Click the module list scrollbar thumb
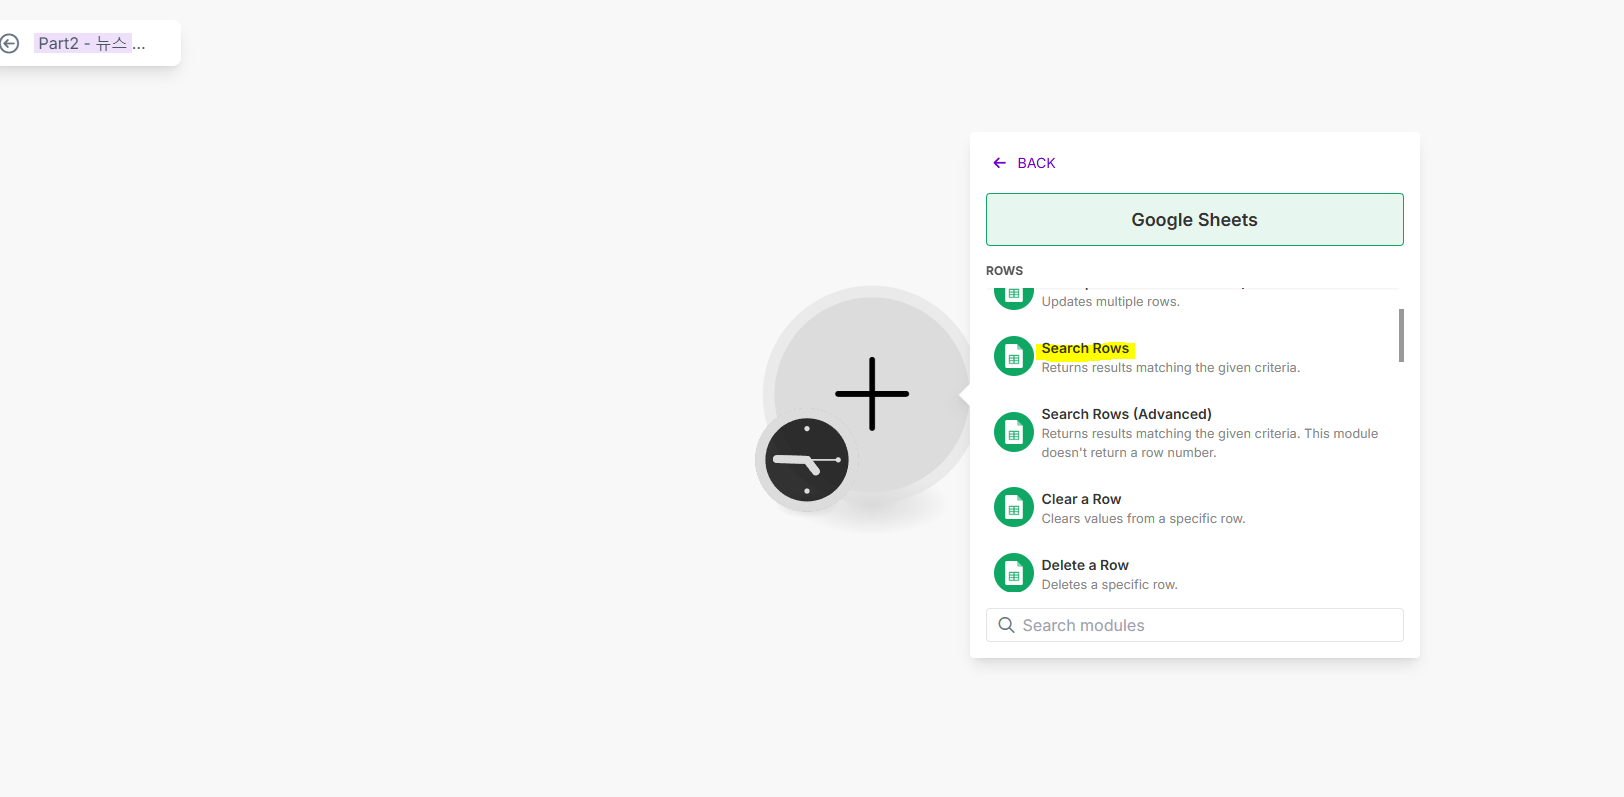This screenshot has height=797, width=1624. tap(1401, 335)
